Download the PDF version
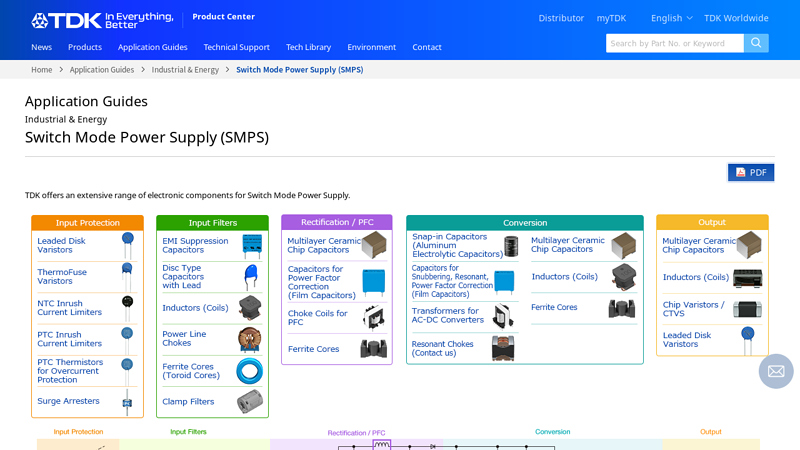Screen dimensions: 800x450 pos(751,172)
